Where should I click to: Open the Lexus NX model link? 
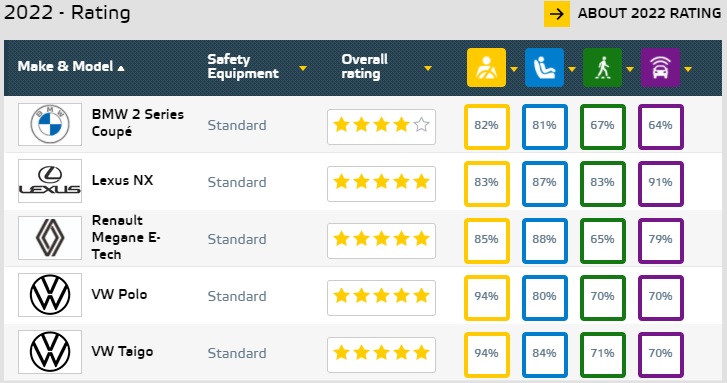coord(122,180)
